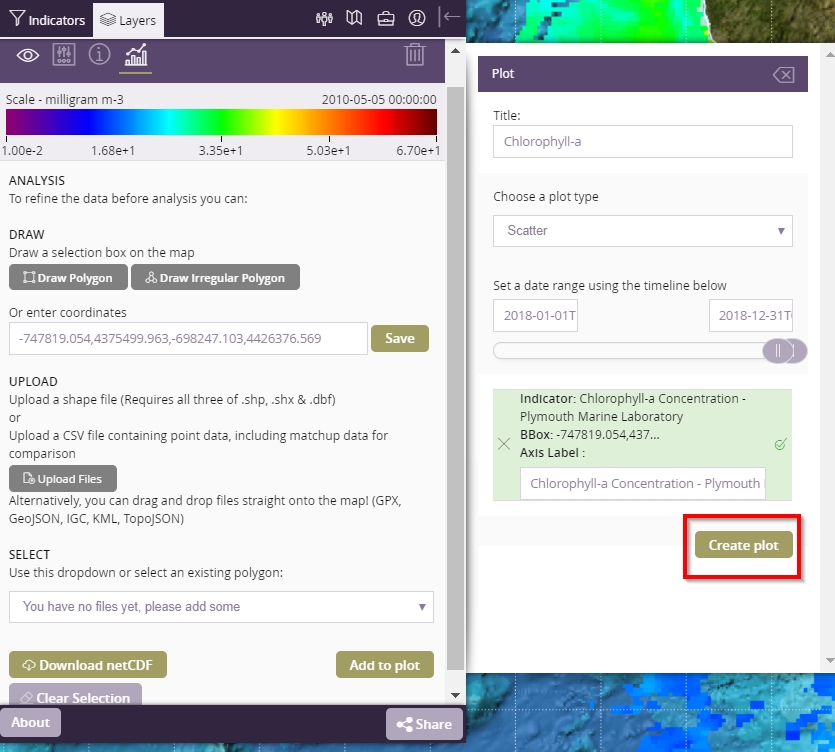Collapse the side panel with arrow icon
The width and height of the screenshot is (835, 752).
[449, 17]
